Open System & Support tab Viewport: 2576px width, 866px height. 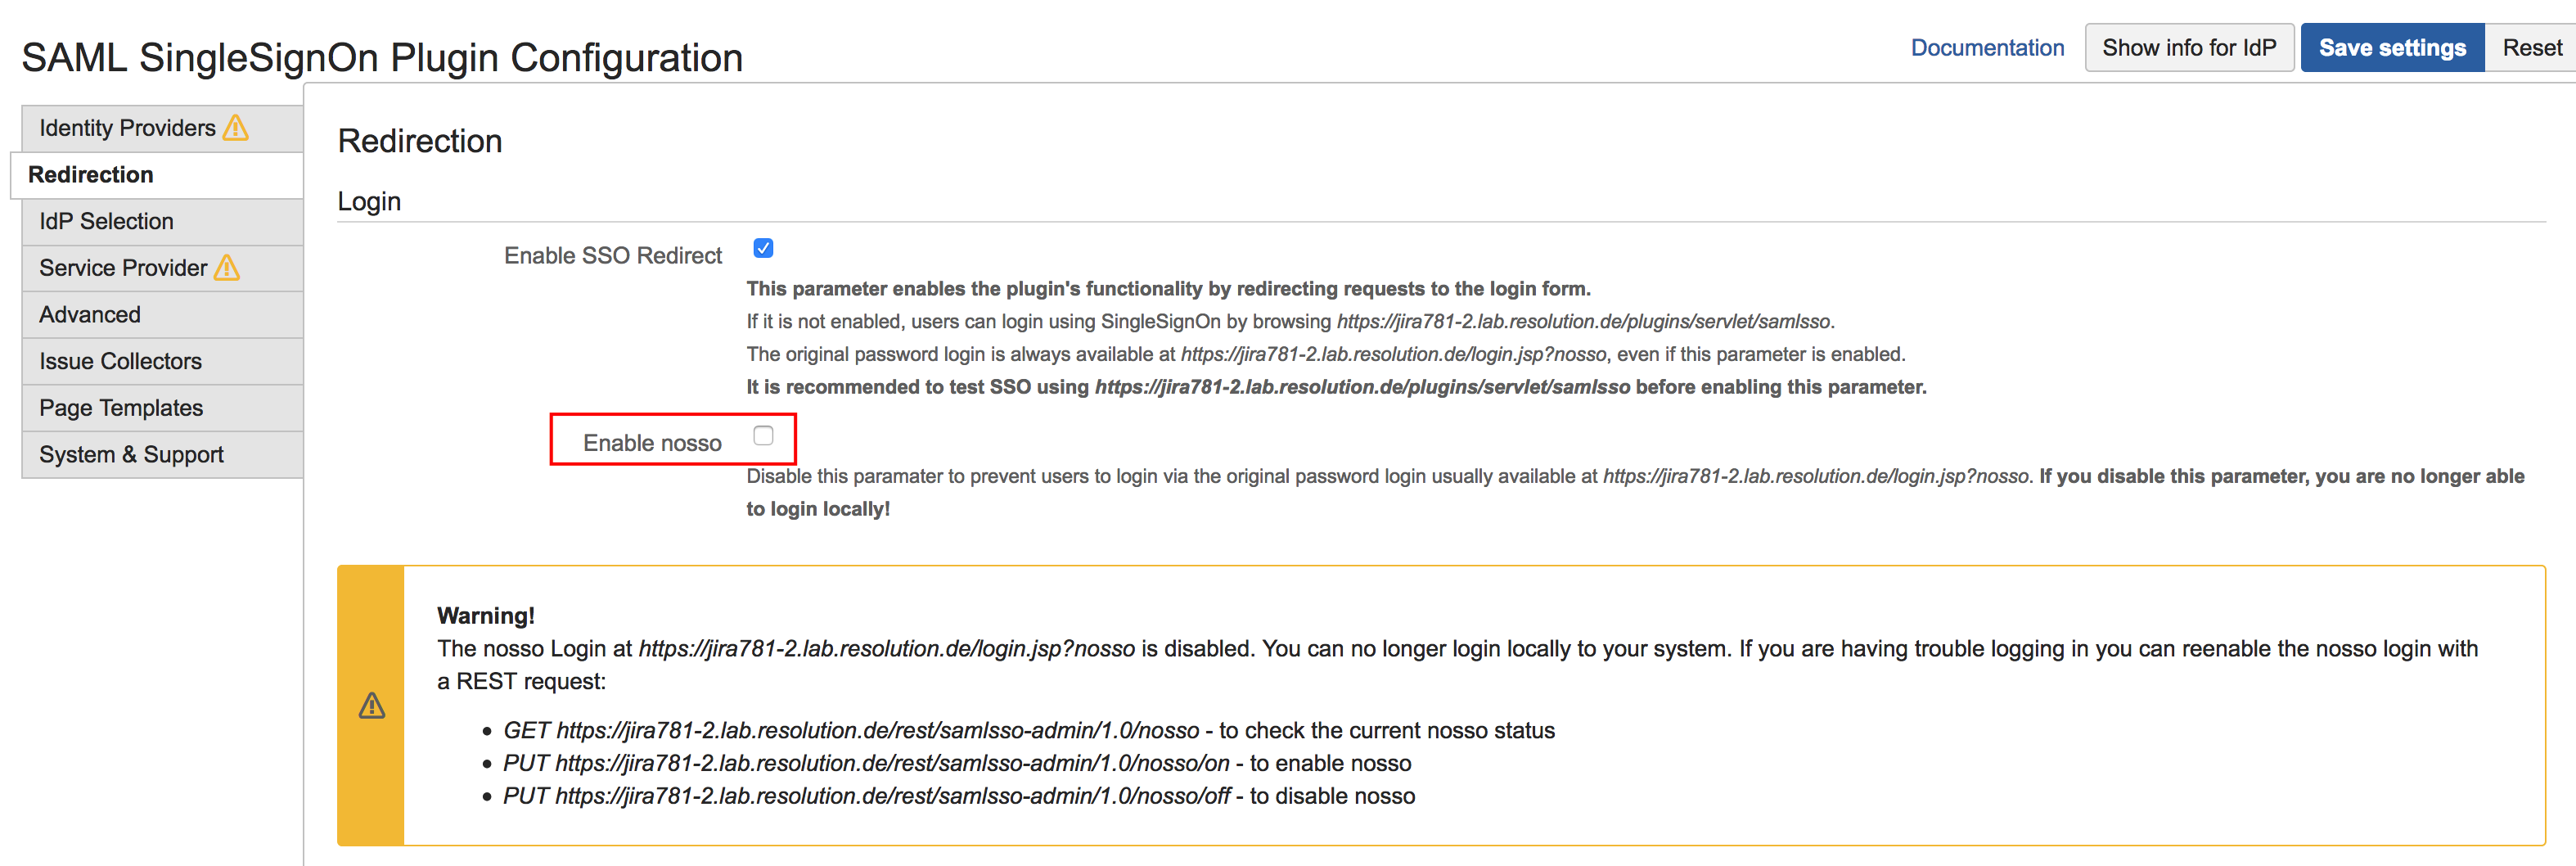[131, 454]
